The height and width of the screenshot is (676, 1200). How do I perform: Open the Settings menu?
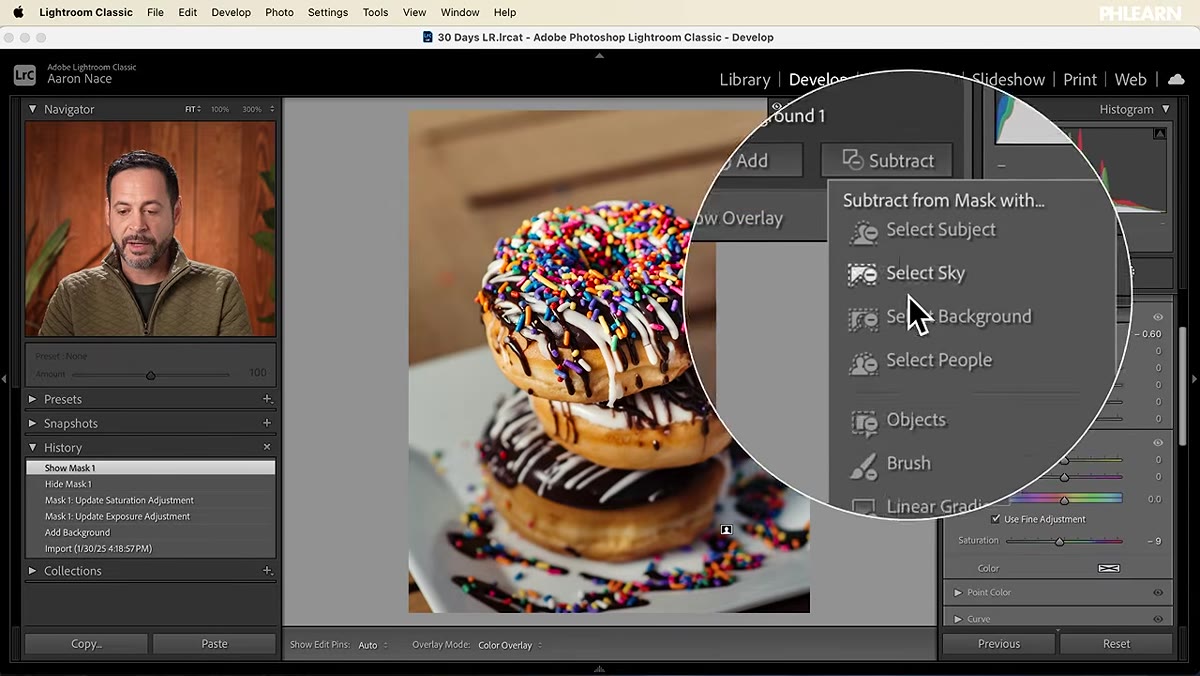point(328,12)
